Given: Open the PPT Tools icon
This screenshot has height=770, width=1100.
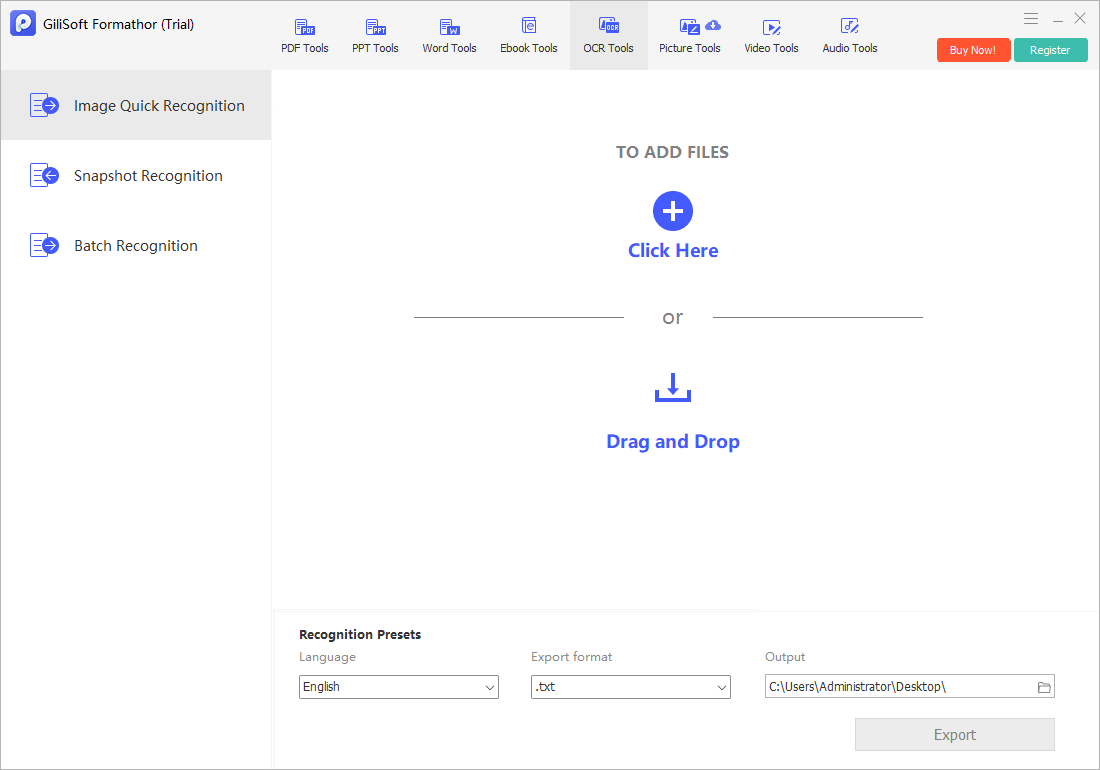Looking at the screenshot, I should [x=375, y=27].
